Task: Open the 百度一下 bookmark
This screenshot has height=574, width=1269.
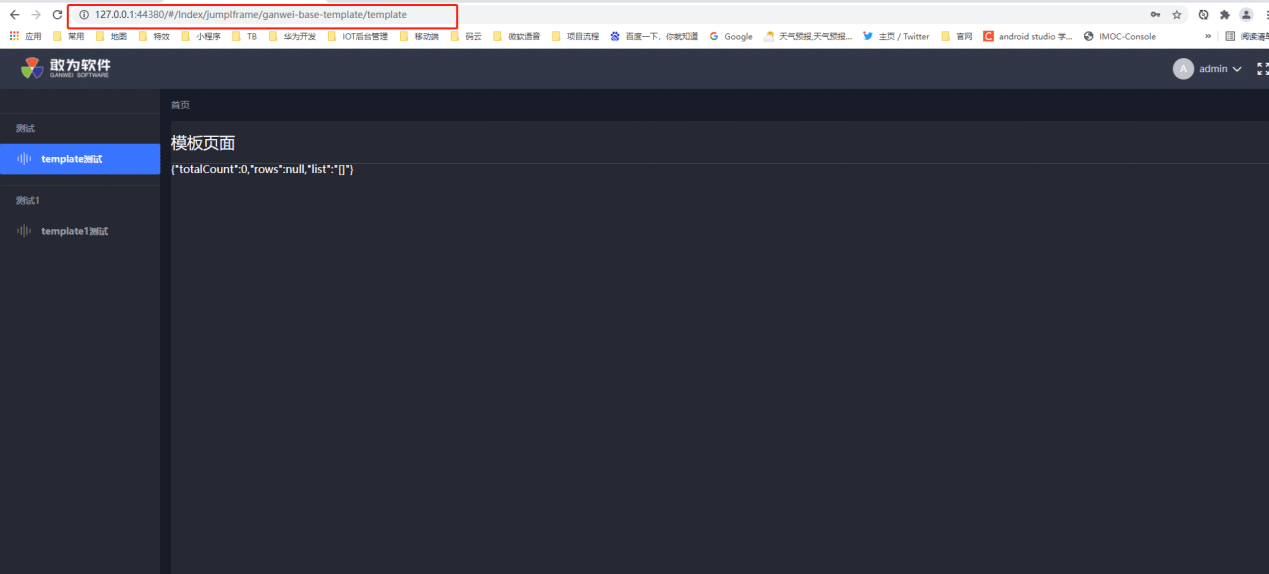Action: tap(654, 36)
